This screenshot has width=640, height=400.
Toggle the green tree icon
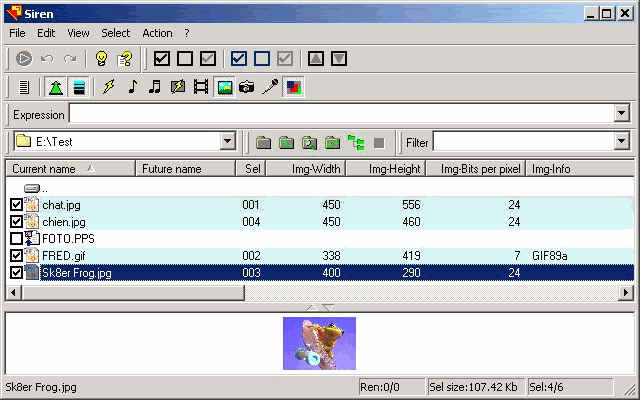click(x=56, y=87)
